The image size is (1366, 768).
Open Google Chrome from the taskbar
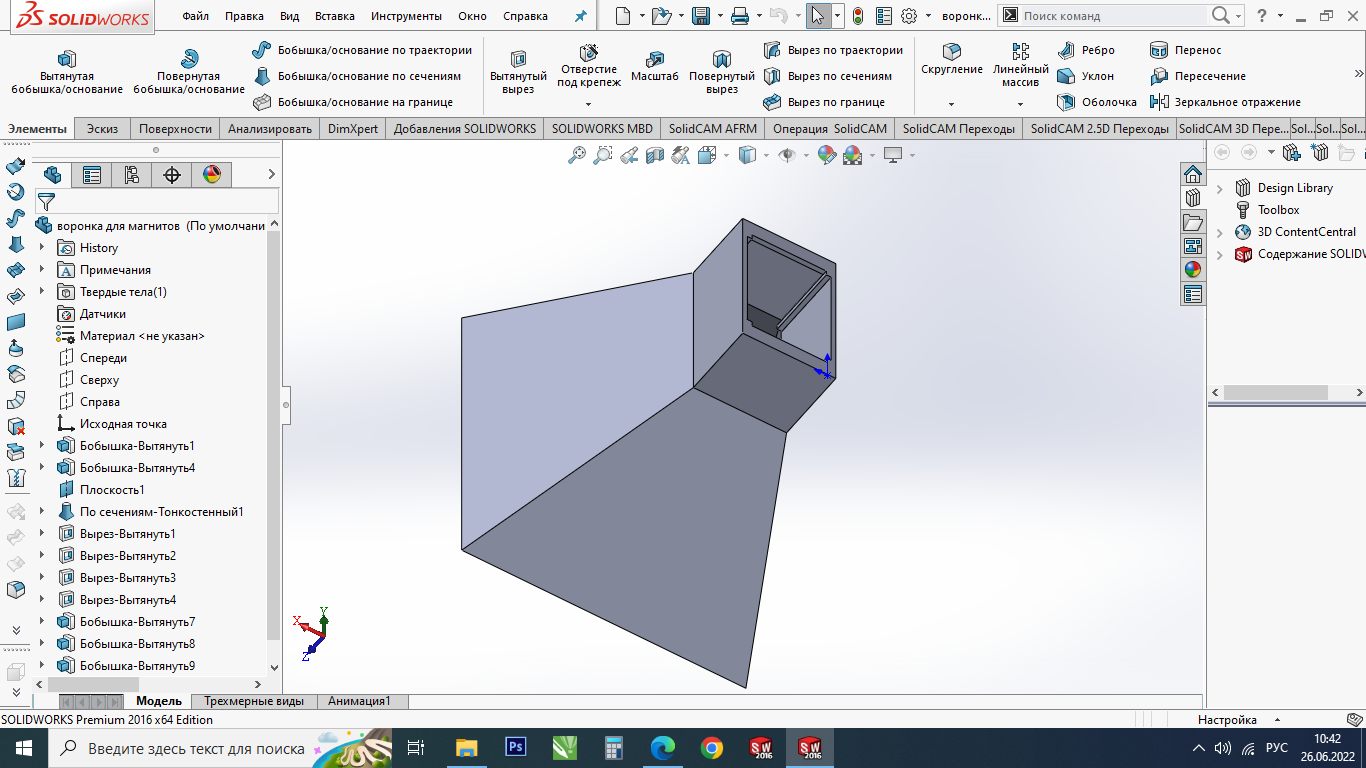[711, 748]
